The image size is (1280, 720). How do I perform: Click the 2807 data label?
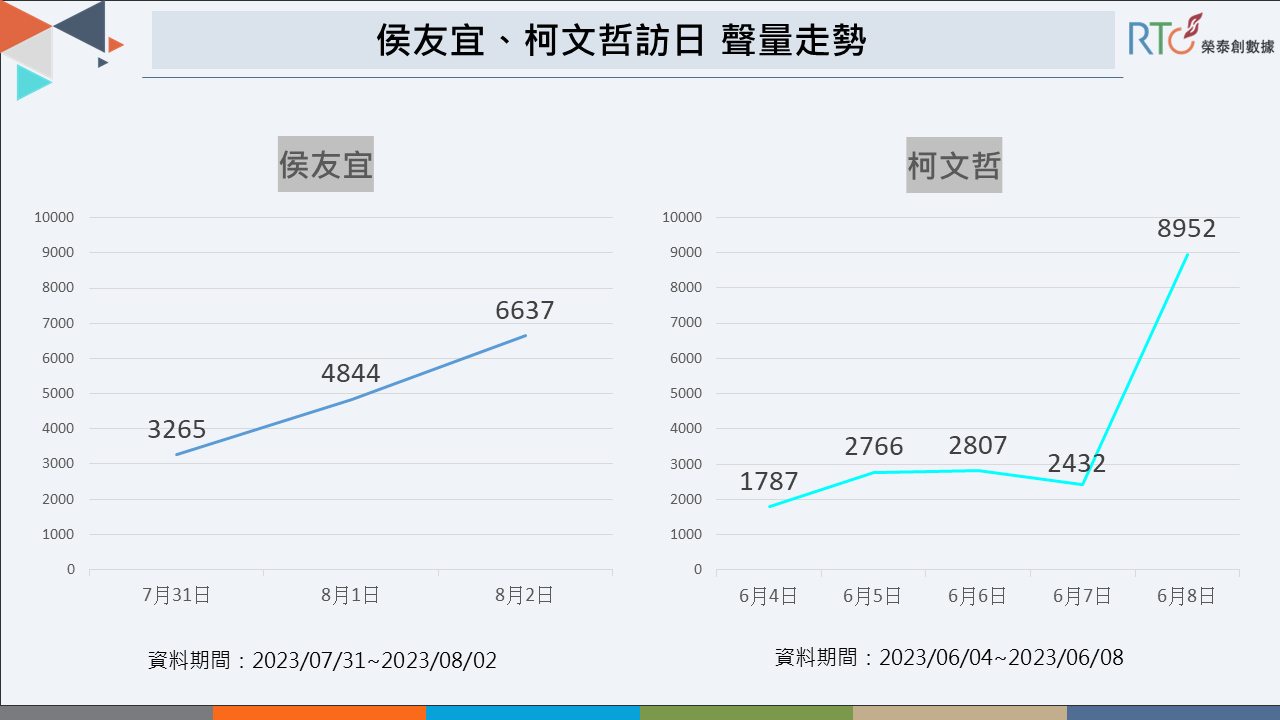pyautogui.click(x=978, y=446)
